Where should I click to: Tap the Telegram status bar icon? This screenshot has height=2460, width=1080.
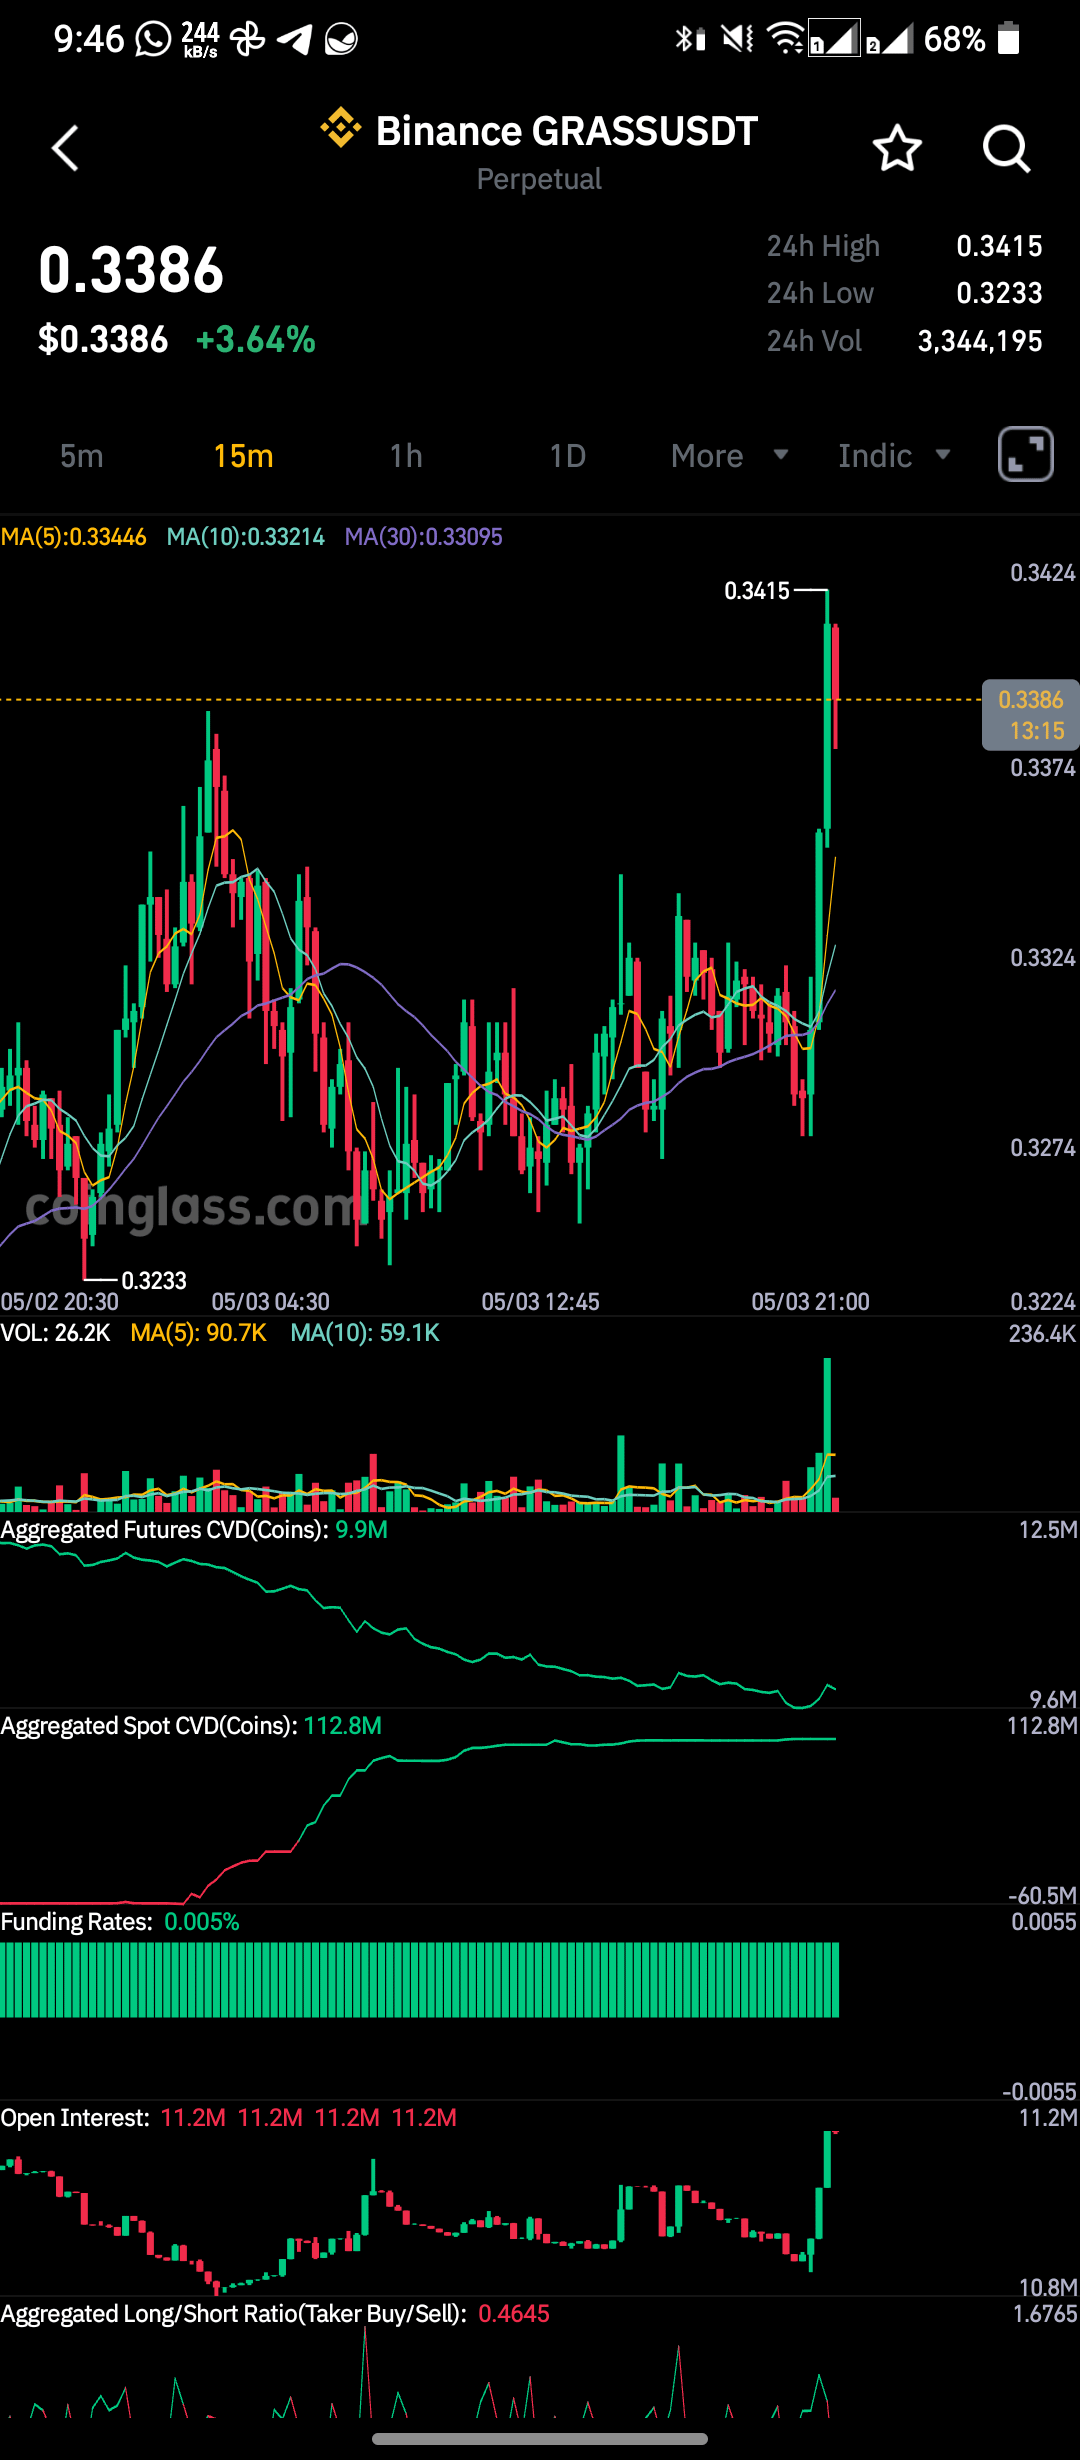pyautogui.click(x=294, y=39)
